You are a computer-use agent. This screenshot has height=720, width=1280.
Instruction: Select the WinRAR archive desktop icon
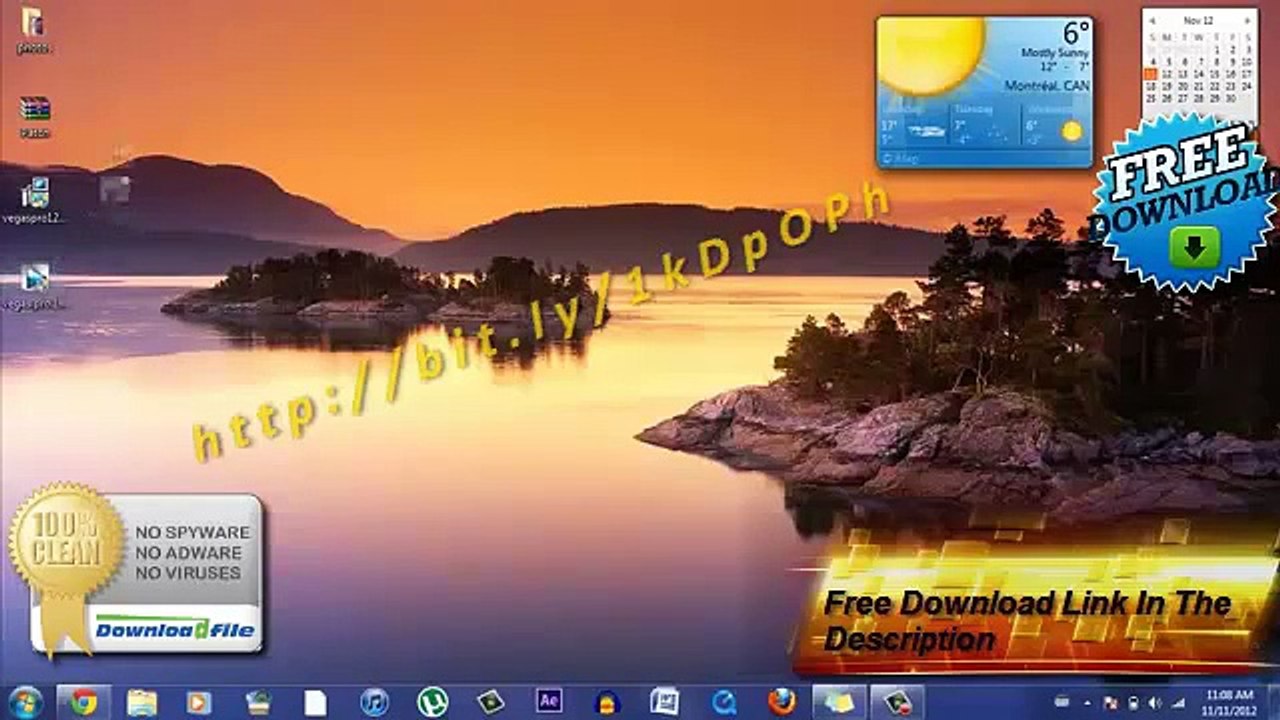pyautogui.click(x=35, y=116)
